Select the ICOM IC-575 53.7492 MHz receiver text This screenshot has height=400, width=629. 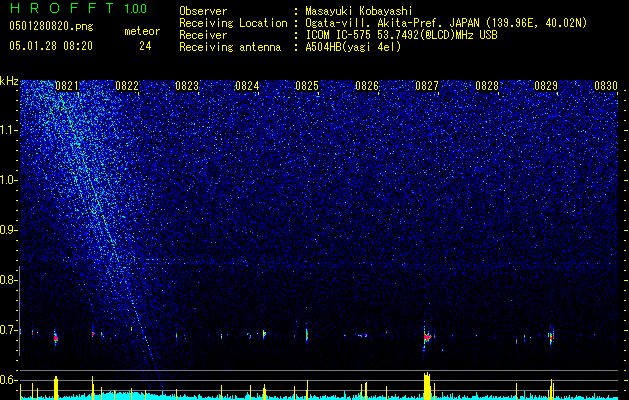[401, 35]
